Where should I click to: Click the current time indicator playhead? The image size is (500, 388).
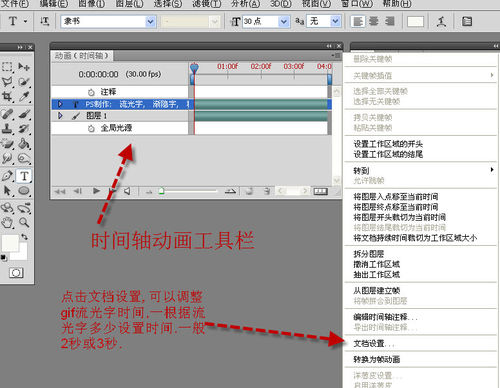194,68
